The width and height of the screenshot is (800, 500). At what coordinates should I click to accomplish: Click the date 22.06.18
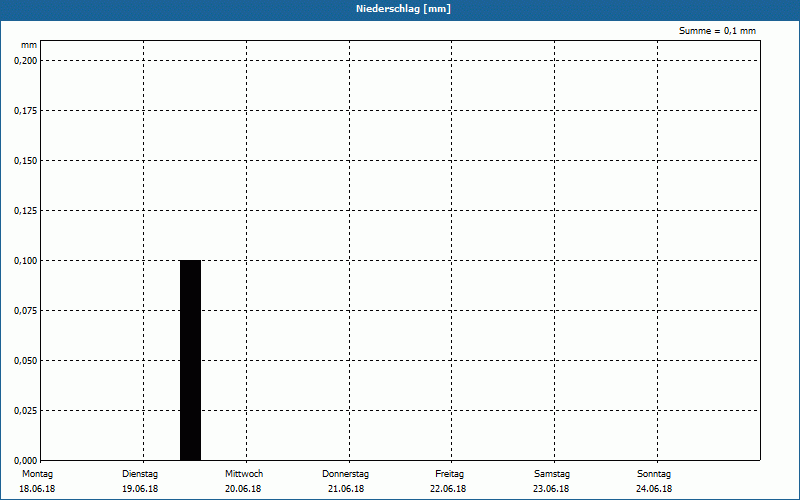(448, 489)
